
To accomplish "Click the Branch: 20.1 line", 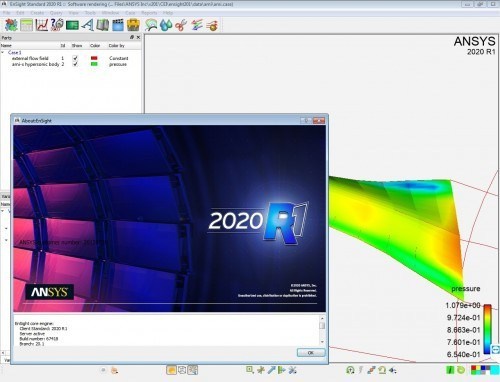I will click(32, 344).
